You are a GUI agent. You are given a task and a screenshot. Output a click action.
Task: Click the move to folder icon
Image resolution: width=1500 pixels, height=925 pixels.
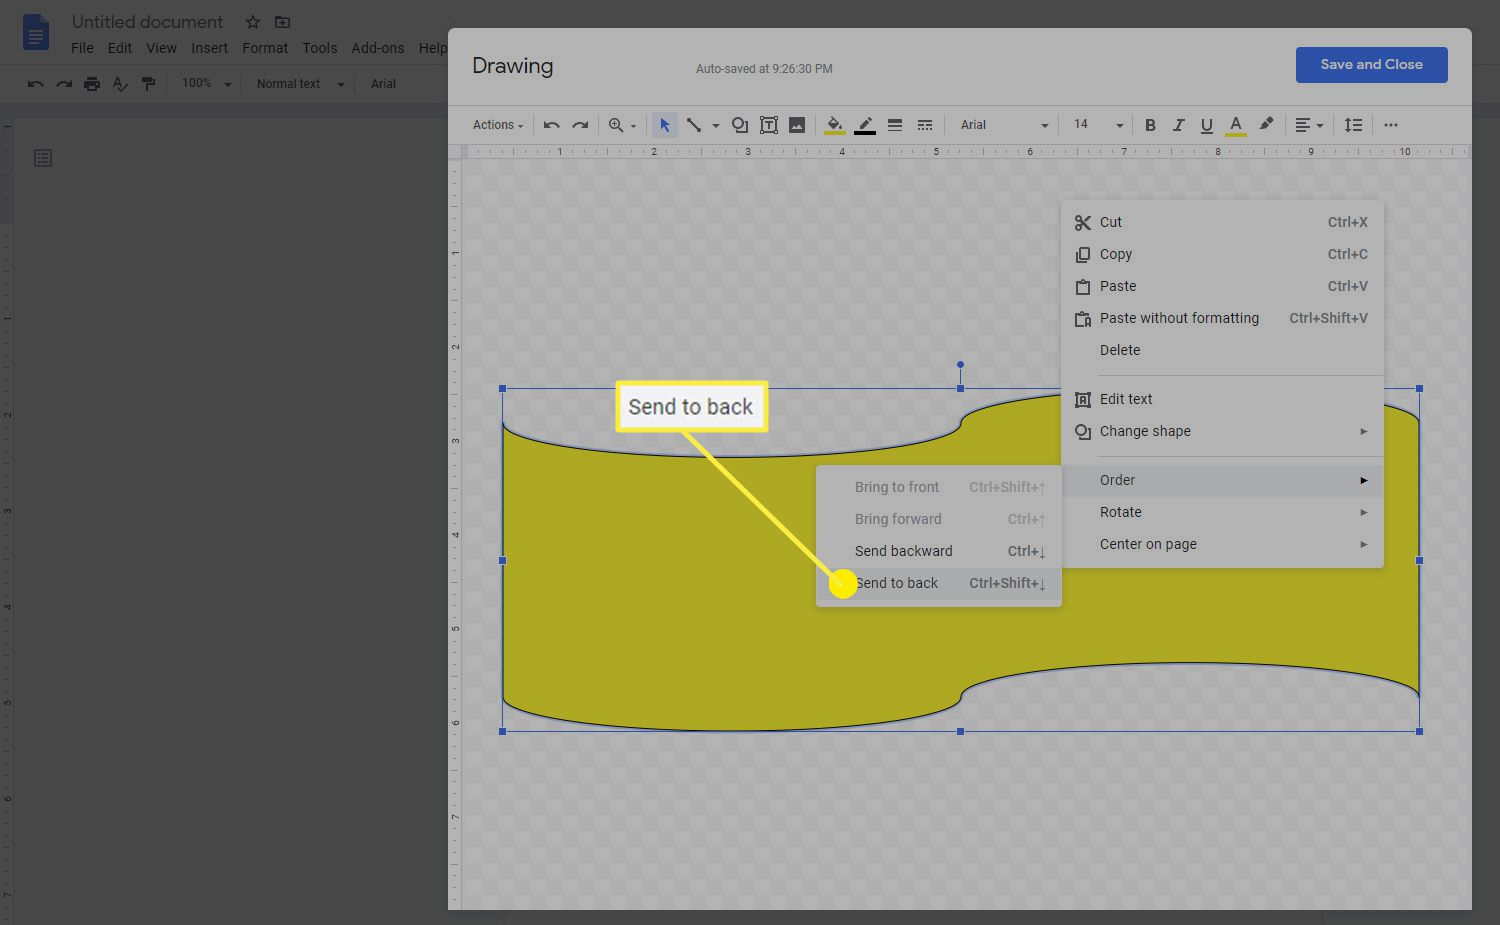click(x=283, y=22)
